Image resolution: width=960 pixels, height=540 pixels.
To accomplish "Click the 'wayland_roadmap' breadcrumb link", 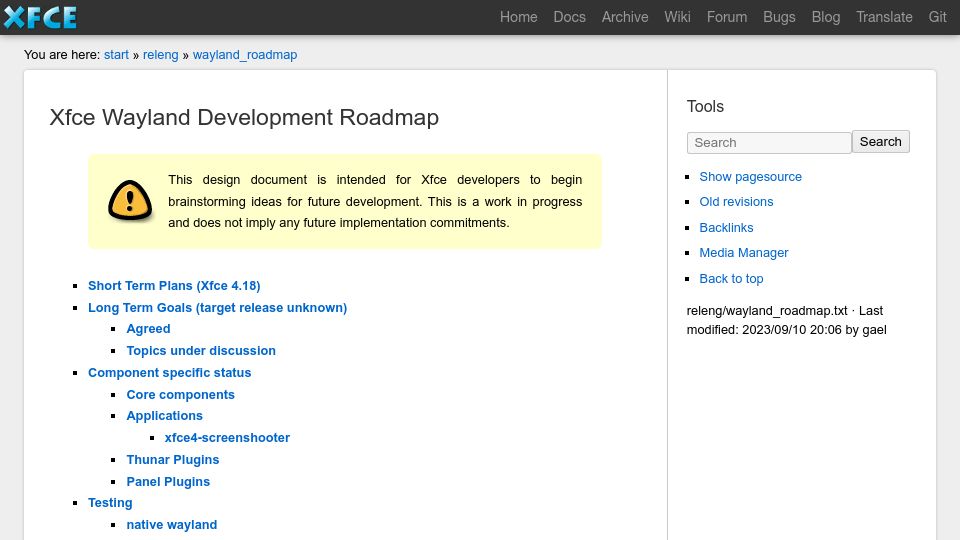I will 245,54.
